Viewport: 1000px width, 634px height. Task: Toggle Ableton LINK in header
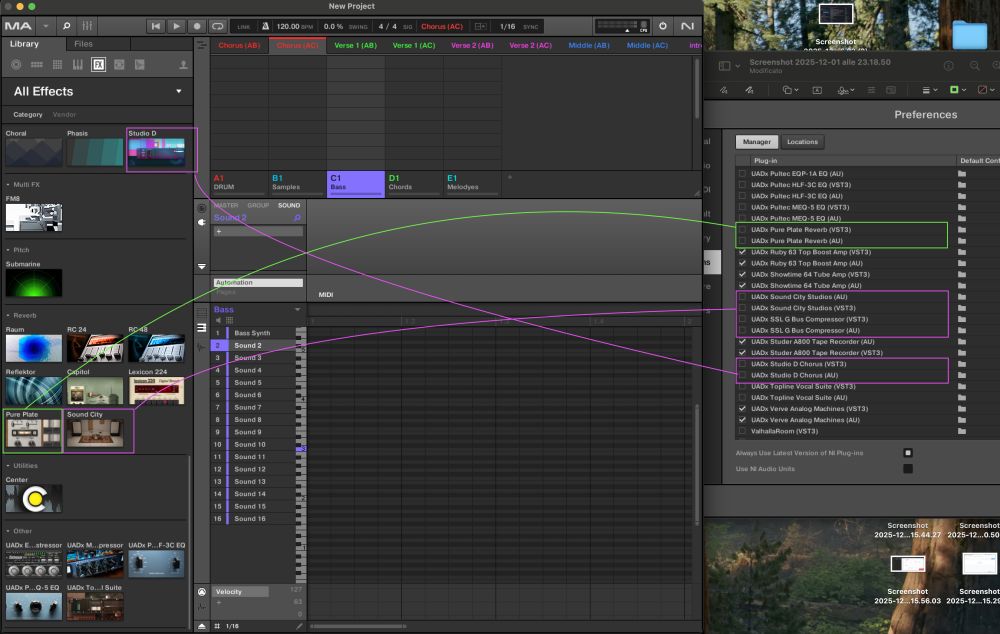244,27
